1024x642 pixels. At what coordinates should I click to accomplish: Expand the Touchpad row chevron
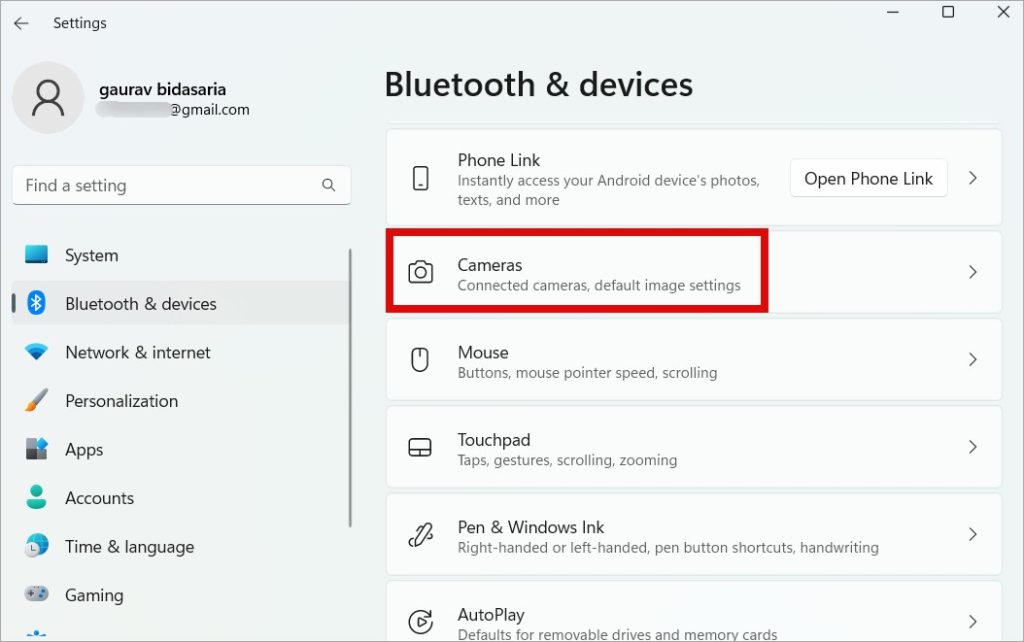point(972,447)
